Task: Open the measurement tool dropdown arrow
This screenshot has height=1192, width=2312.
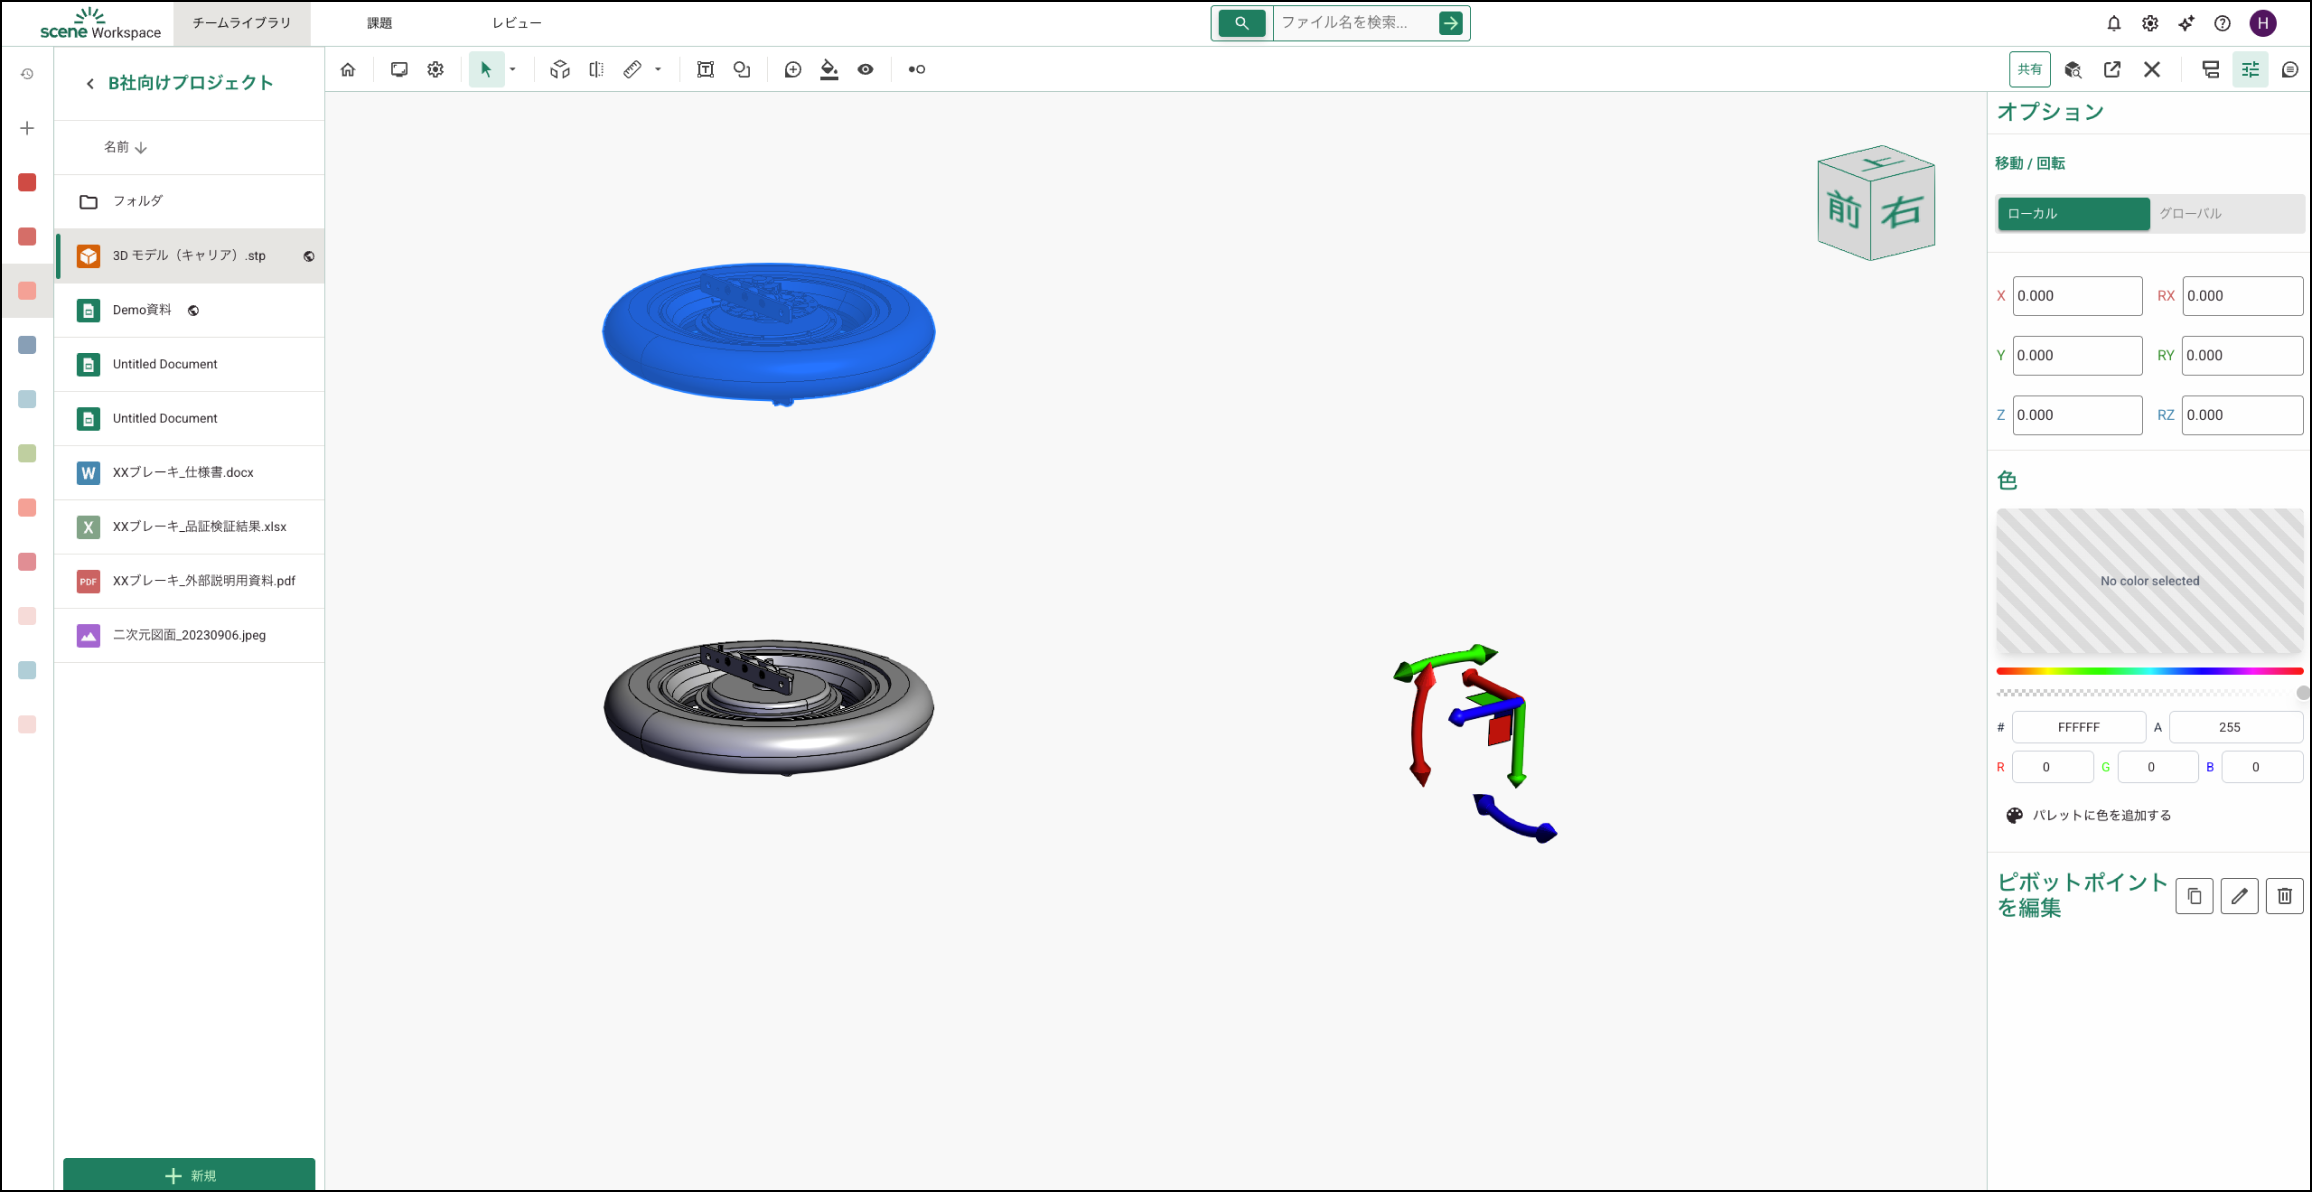Action: click(x=658, y=69)
